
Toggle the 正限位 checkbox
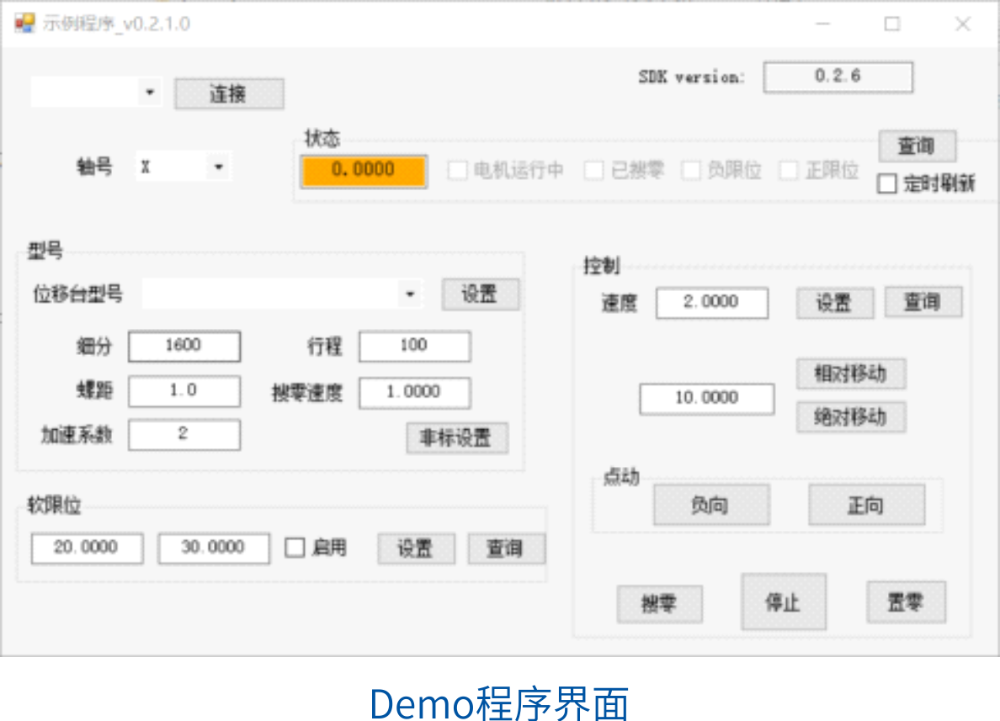[788, 170]
